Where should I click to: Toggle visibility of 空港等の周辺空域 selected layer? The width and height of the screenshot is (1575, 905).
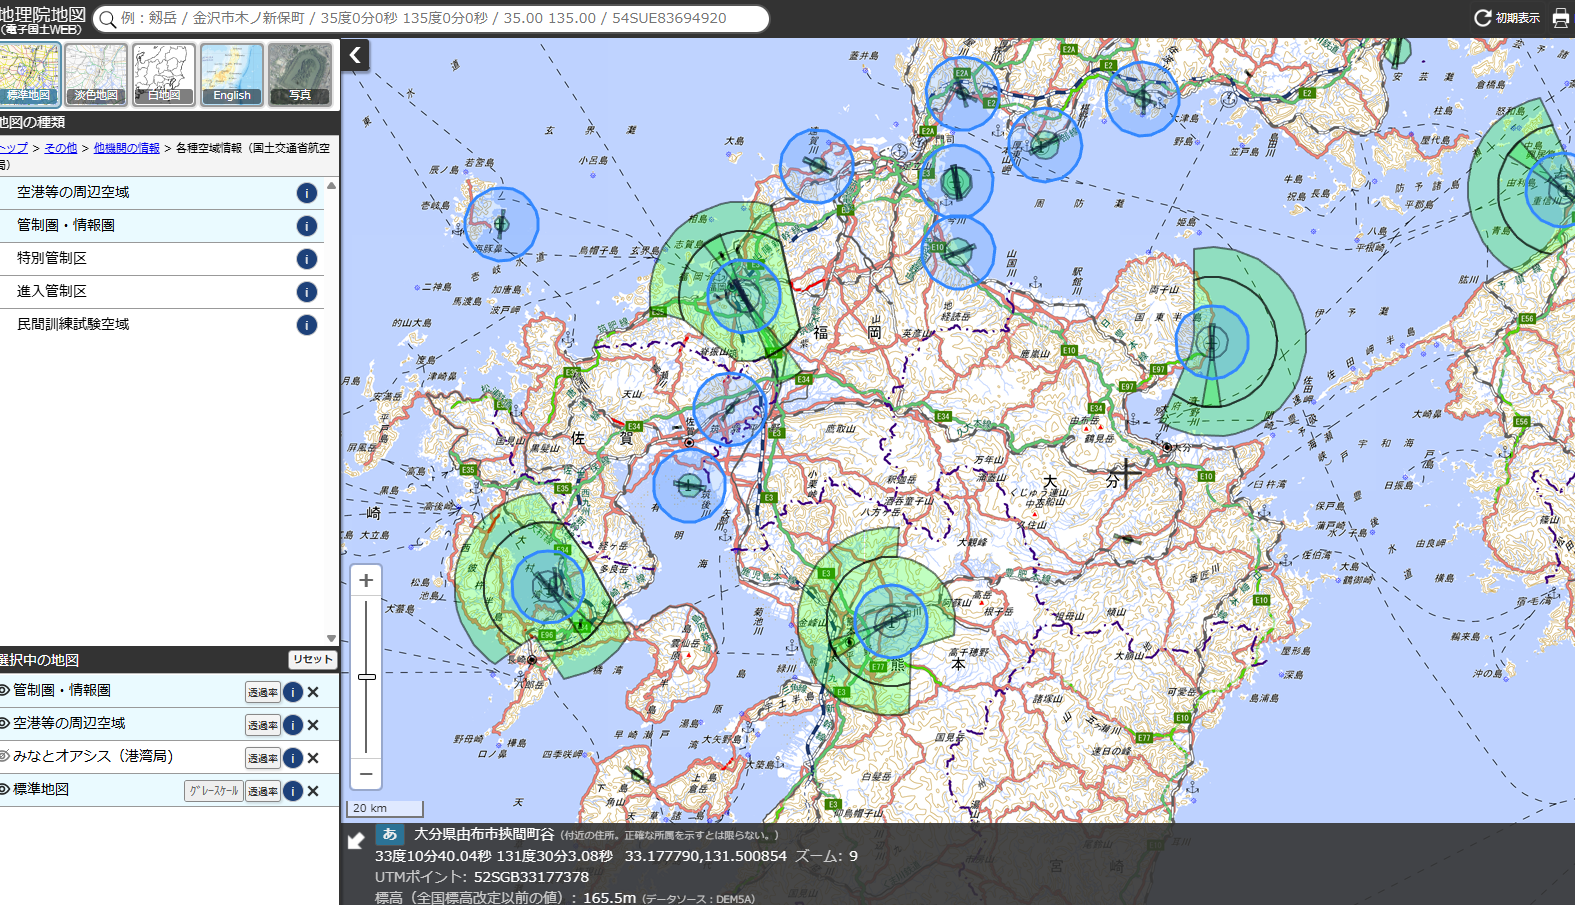pos(5,723)
